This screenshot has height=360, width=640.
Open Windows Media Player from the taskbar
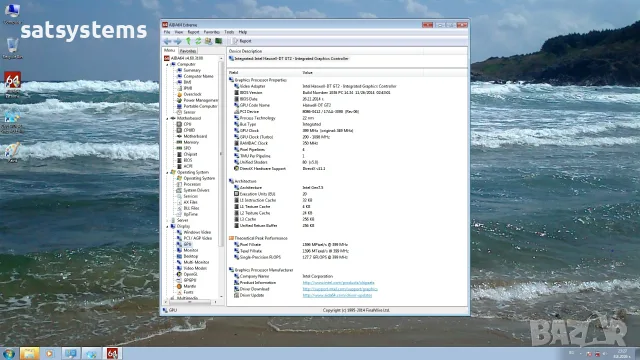coord(49,353)
